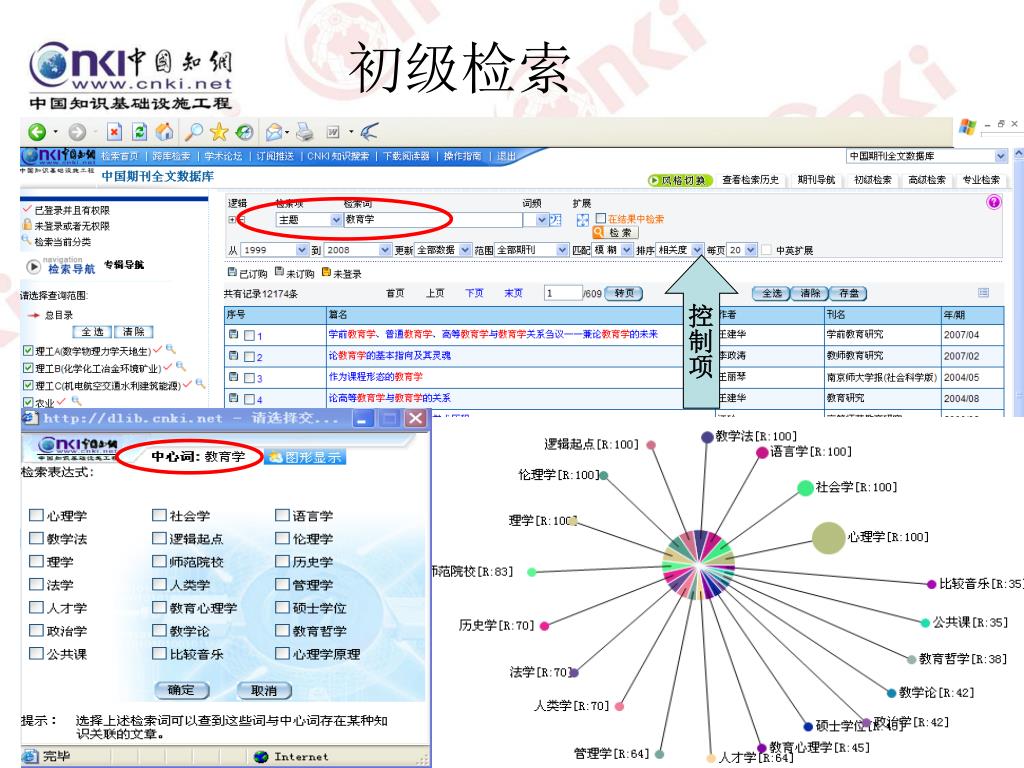Click the browser Back arrow icon
Viewport: 1024px width, 768px height.
pos(37,133)
